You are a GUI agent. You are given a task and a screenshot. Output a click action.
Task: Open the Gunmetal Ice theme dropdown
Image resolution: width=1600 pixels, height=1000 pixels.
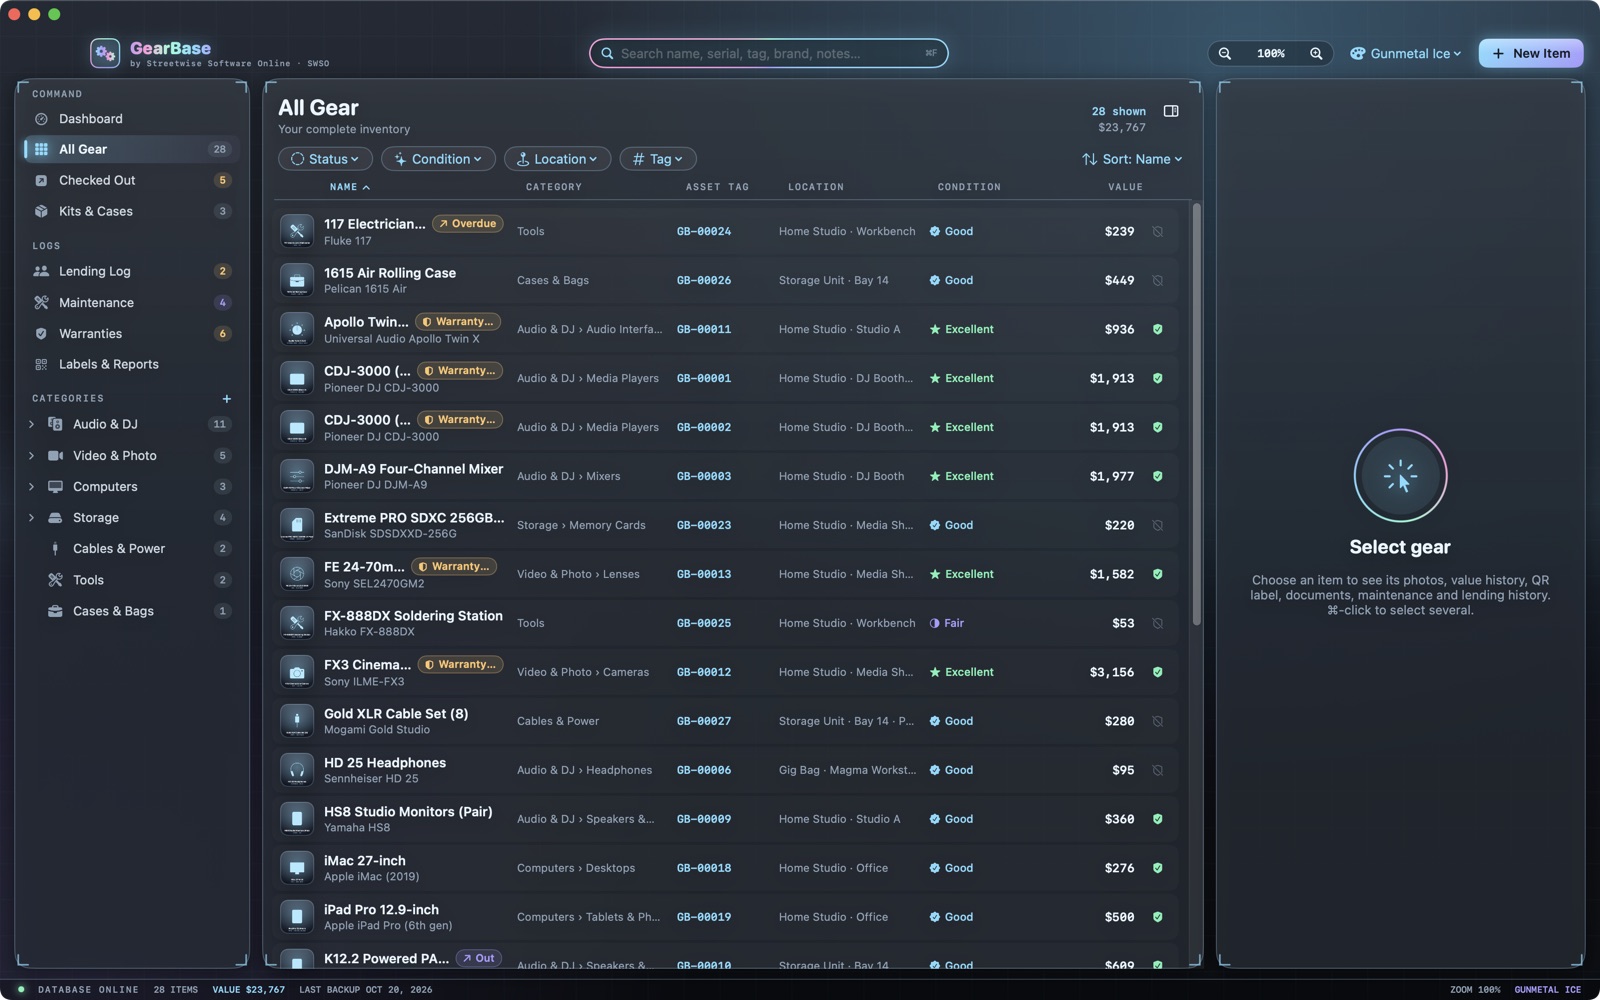pyautogui.click(x=1405, y=54)
